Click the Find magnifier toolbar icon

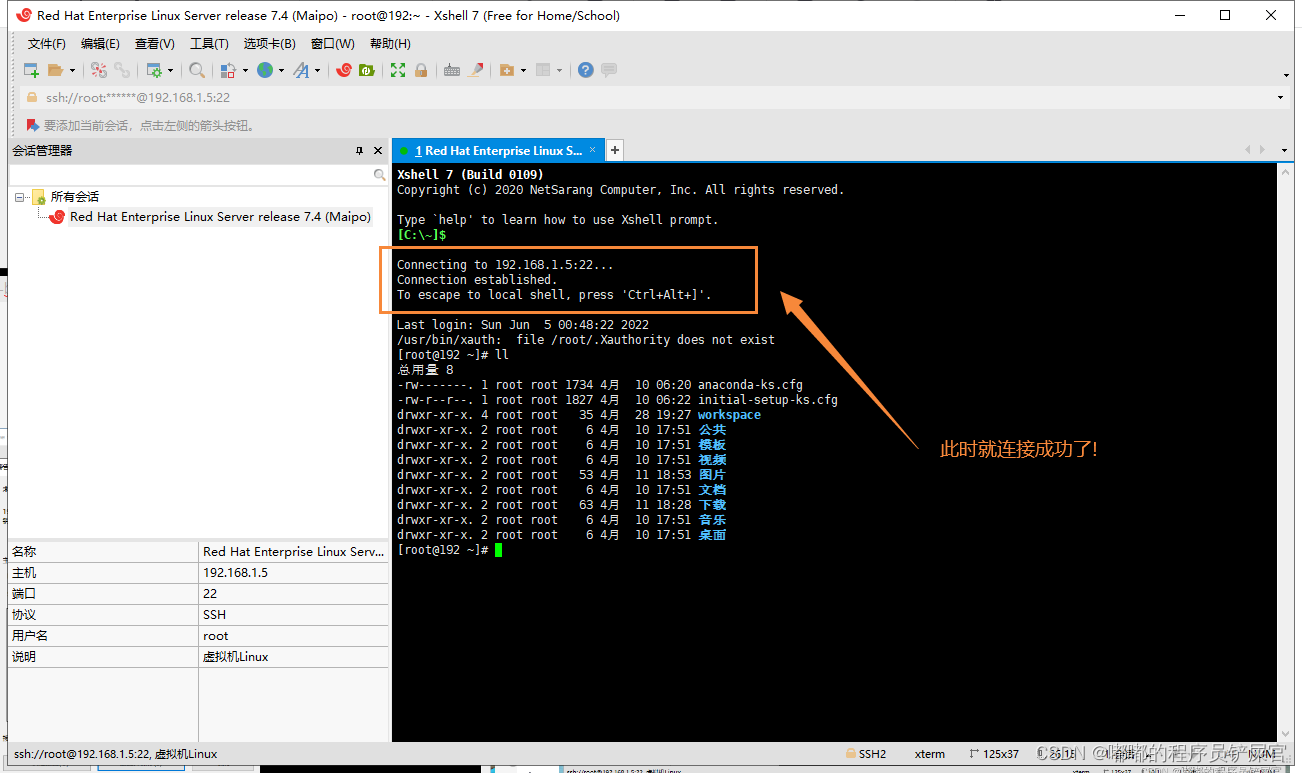[x=197, y=70]
